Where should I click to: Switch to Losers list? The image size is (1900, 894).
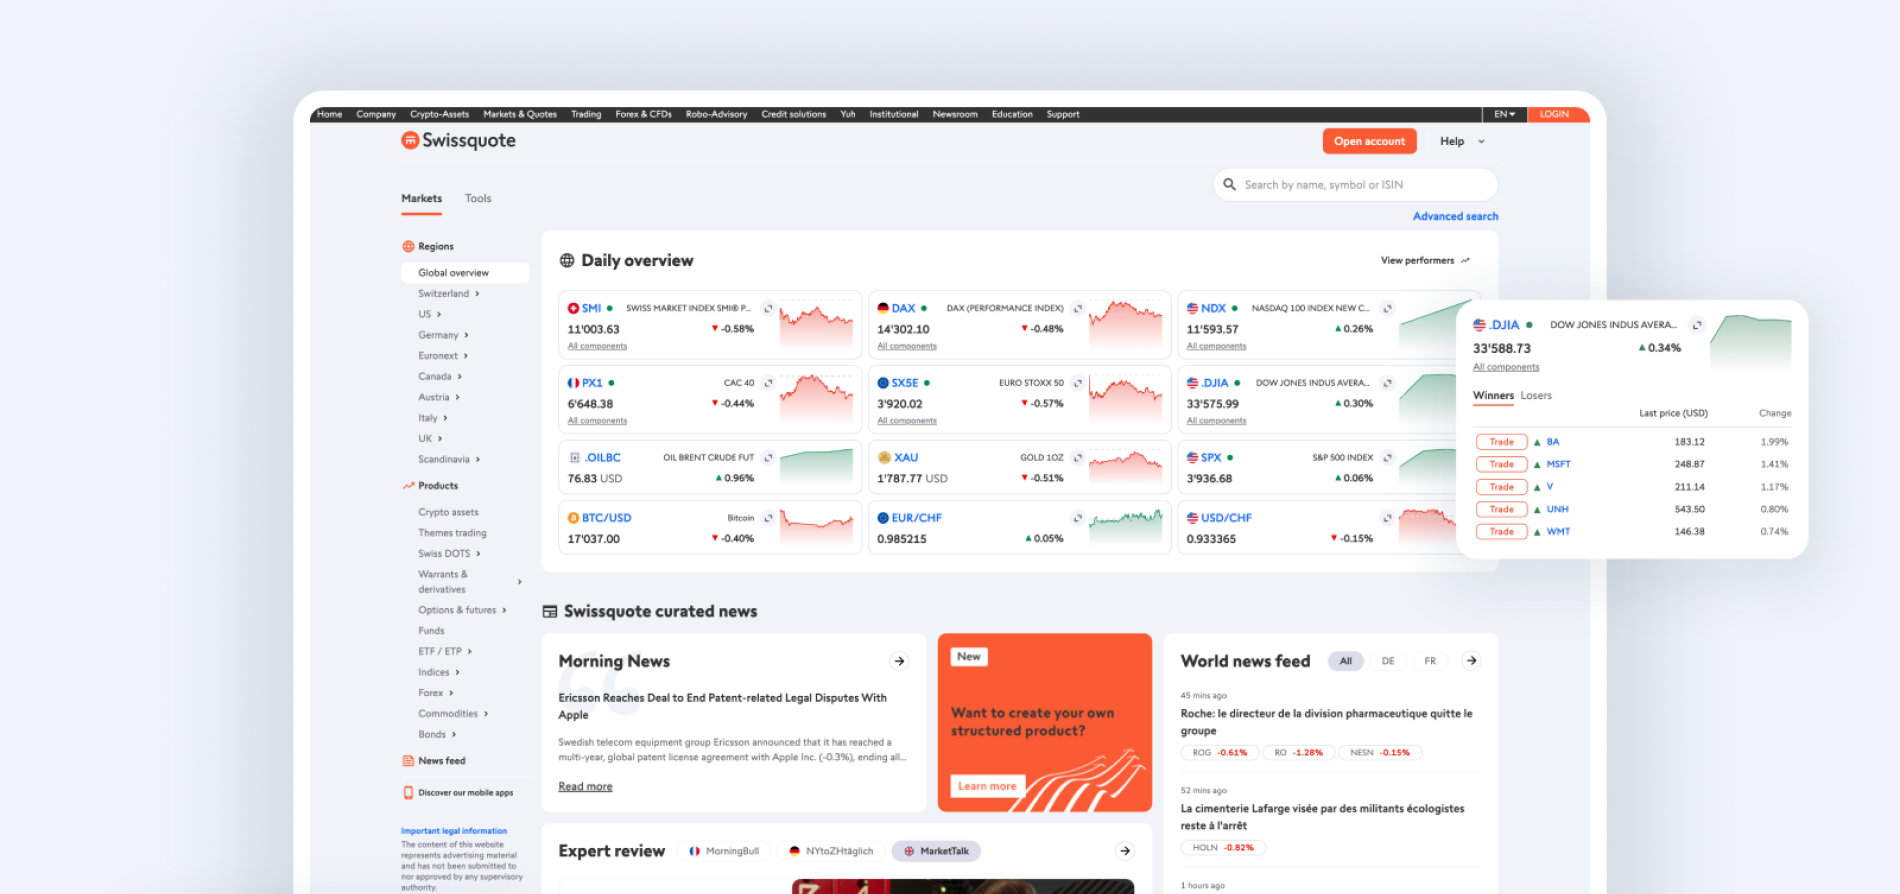(1536, 395)
